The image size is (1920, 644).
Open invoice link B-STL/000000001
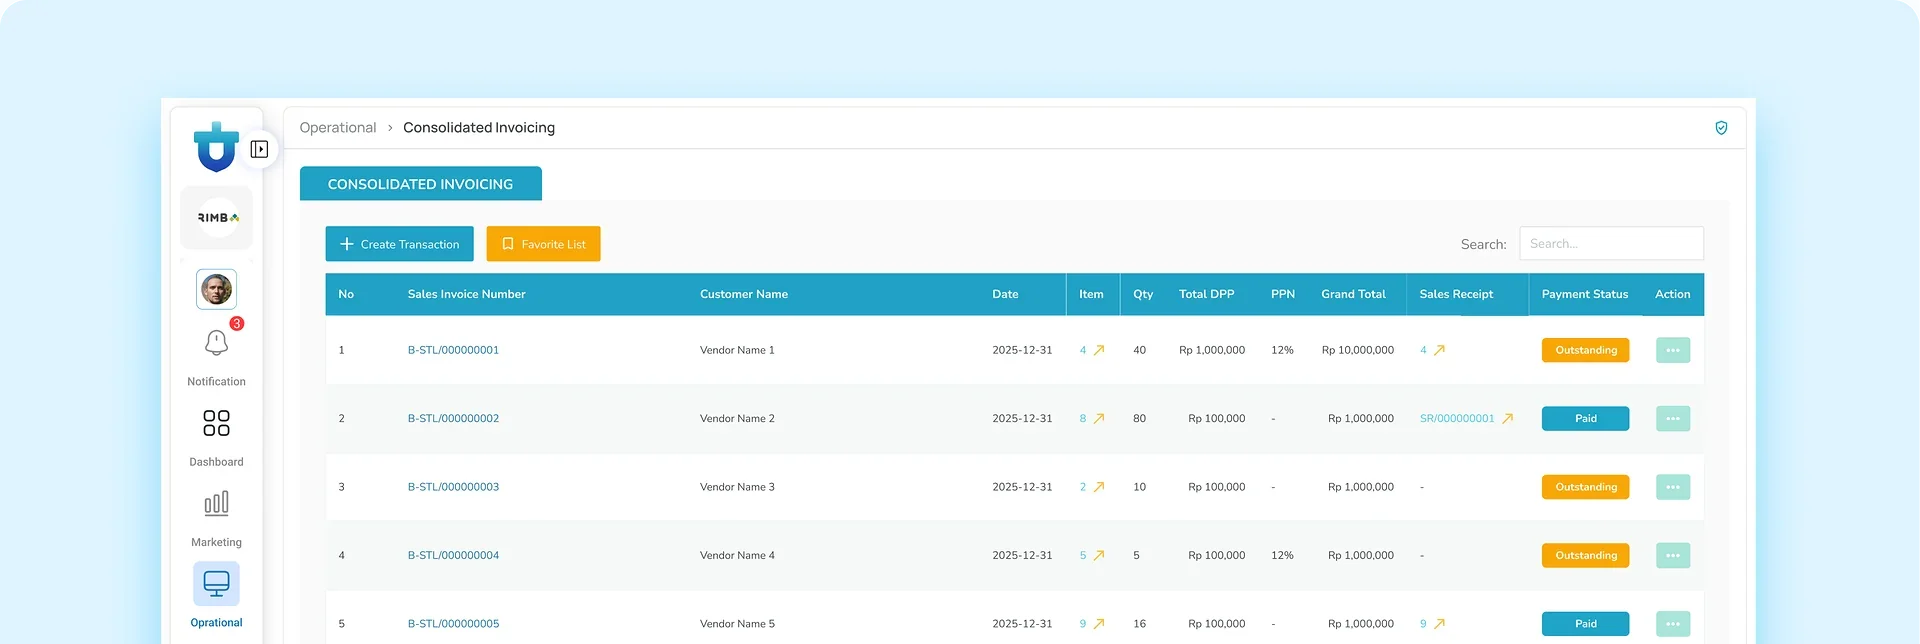tap(453, 350)
